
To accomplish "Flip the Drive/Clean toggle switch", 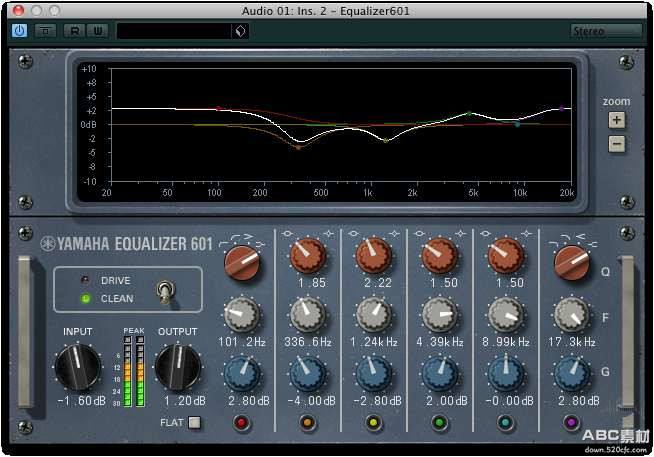I will 166,291.
